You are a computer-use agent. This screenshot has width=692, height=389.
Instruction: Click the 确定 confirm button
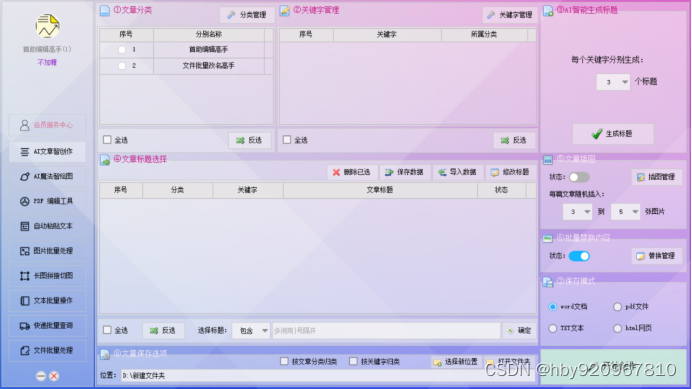(x=519, y=331)
